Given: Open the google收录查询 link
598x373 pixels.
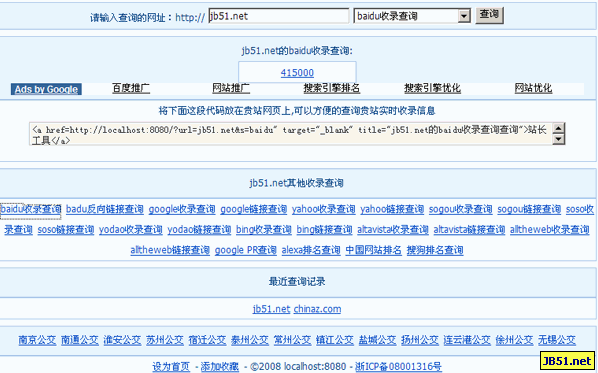Looking at the screenshot, I should [182, 209].
